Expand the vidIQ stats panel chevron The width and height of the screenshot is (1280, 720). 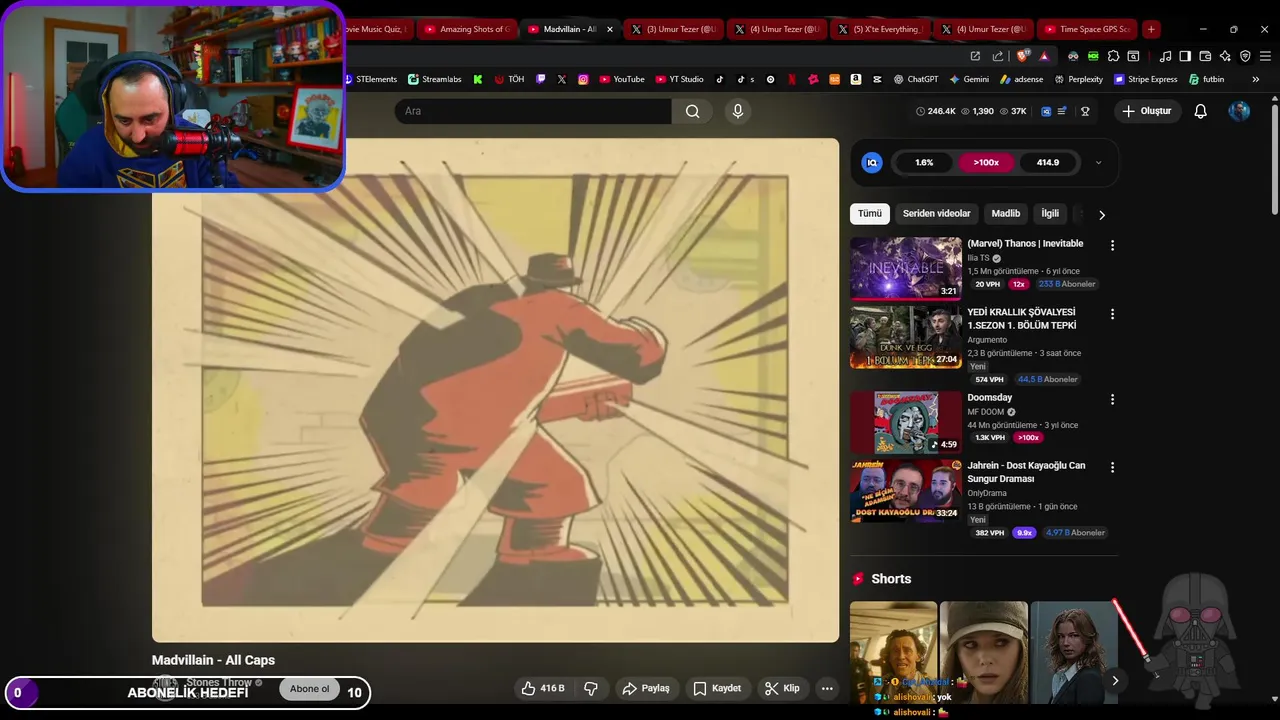(1098, 162)
